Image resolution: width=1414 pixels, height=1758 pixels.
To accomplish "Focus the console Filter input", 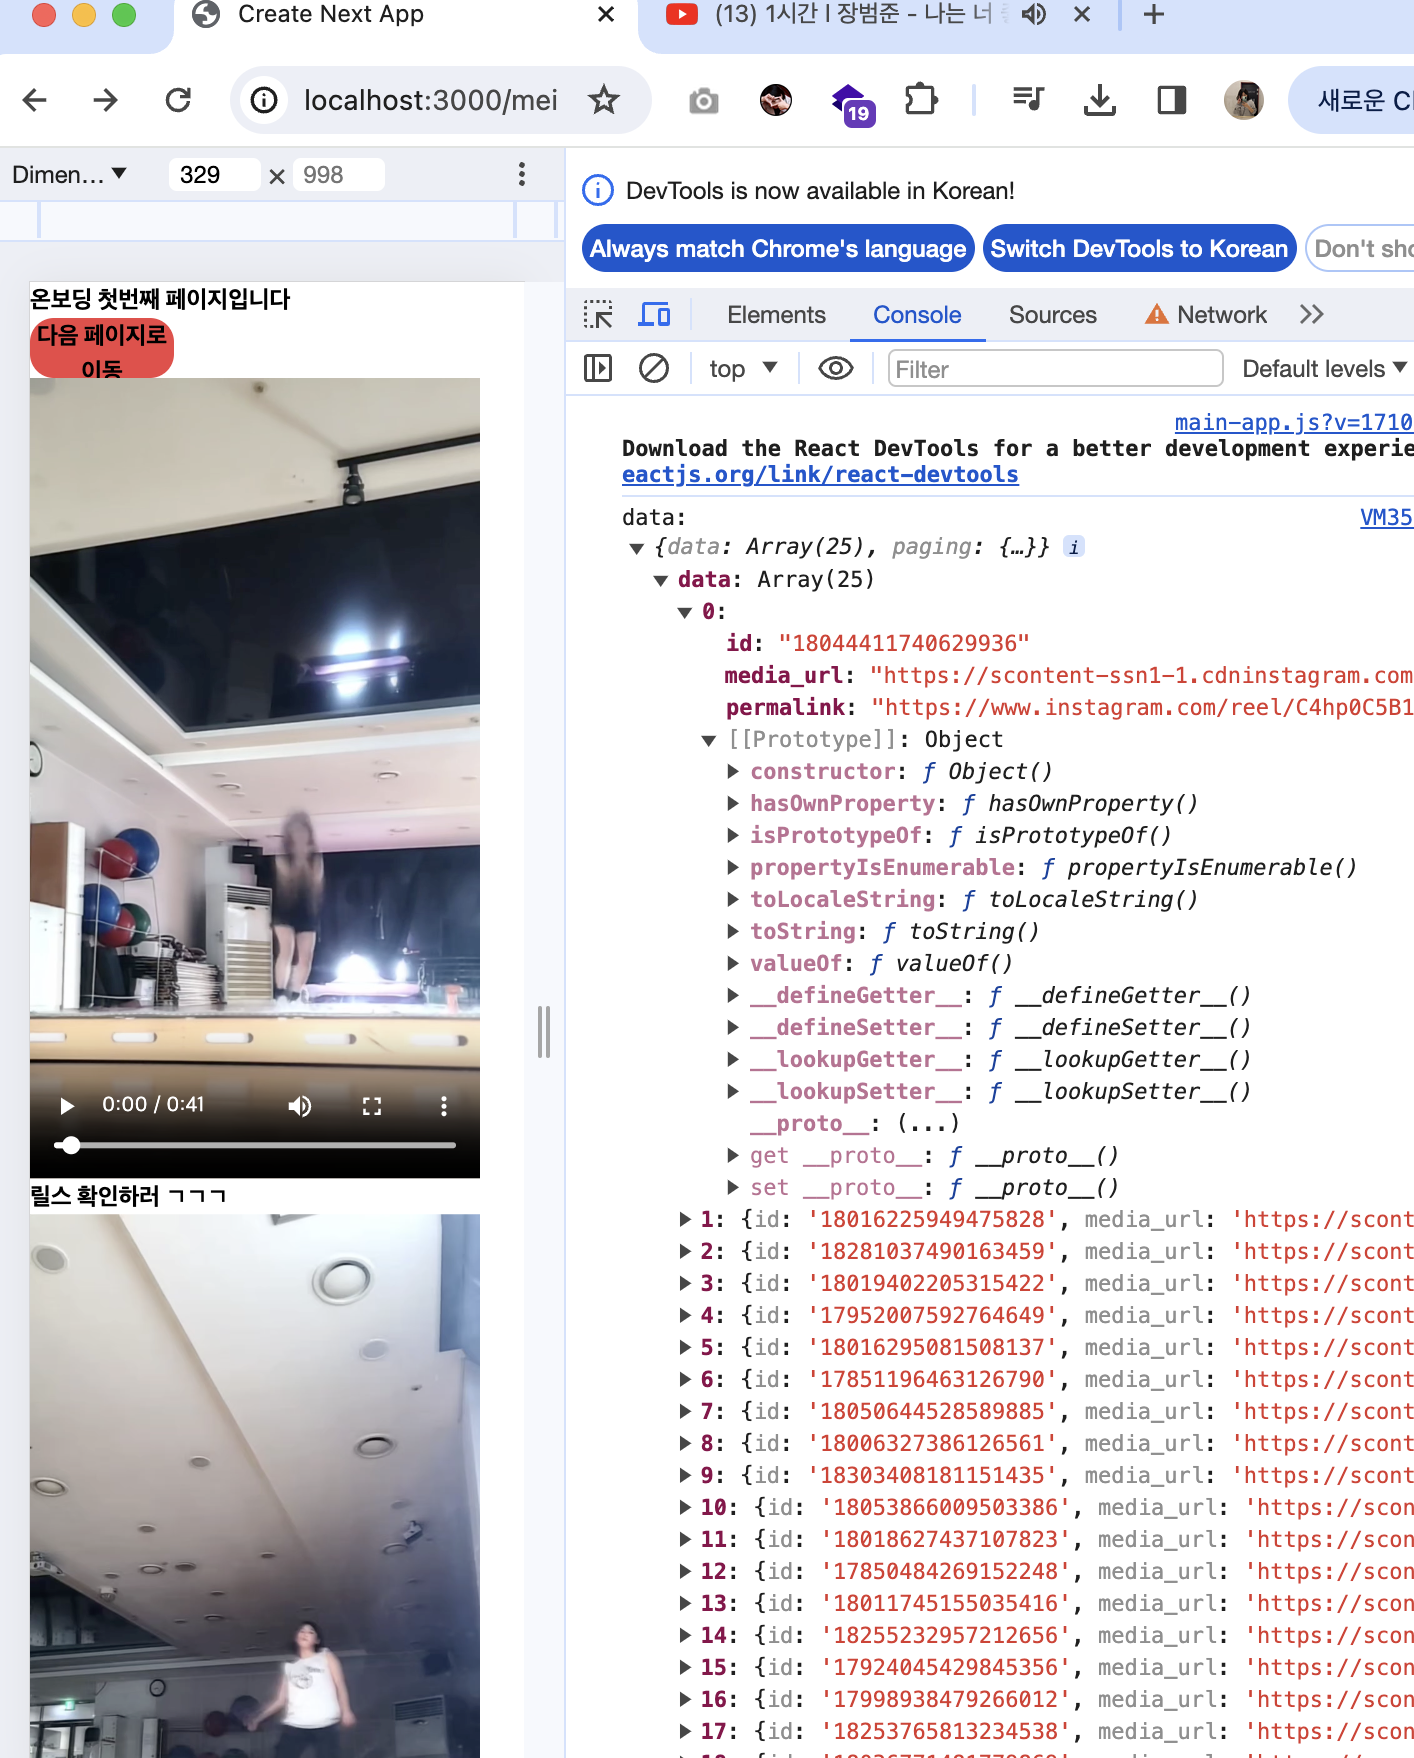I will point(1056,369).
